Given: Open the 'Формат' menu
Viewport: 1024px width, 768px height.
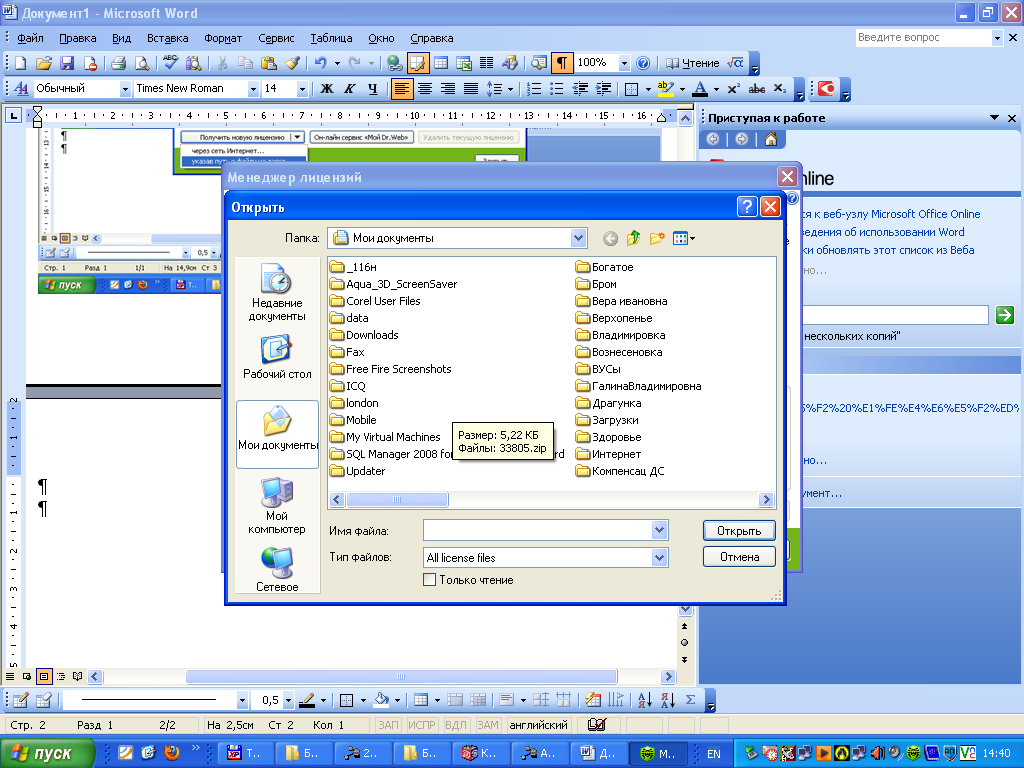Looking at the screenshot, I should click(223, 39).
